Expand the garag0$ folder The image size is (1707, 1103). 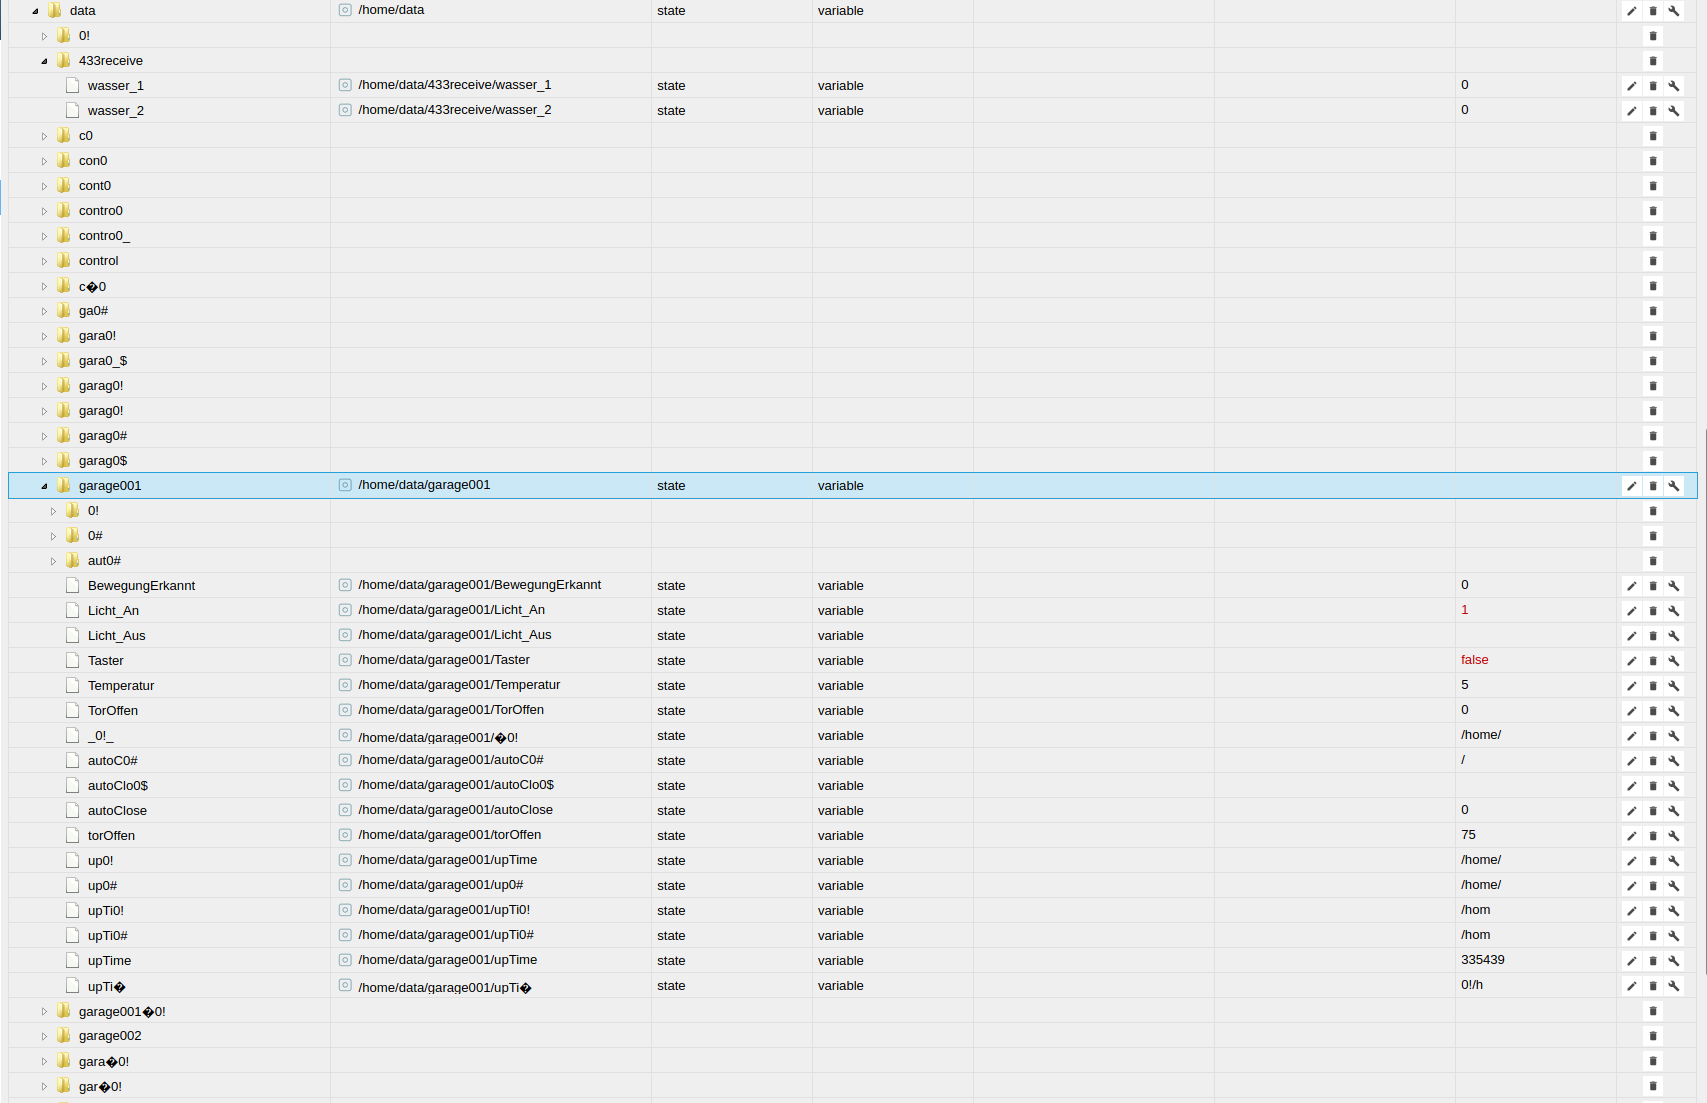tap(44, 461)
